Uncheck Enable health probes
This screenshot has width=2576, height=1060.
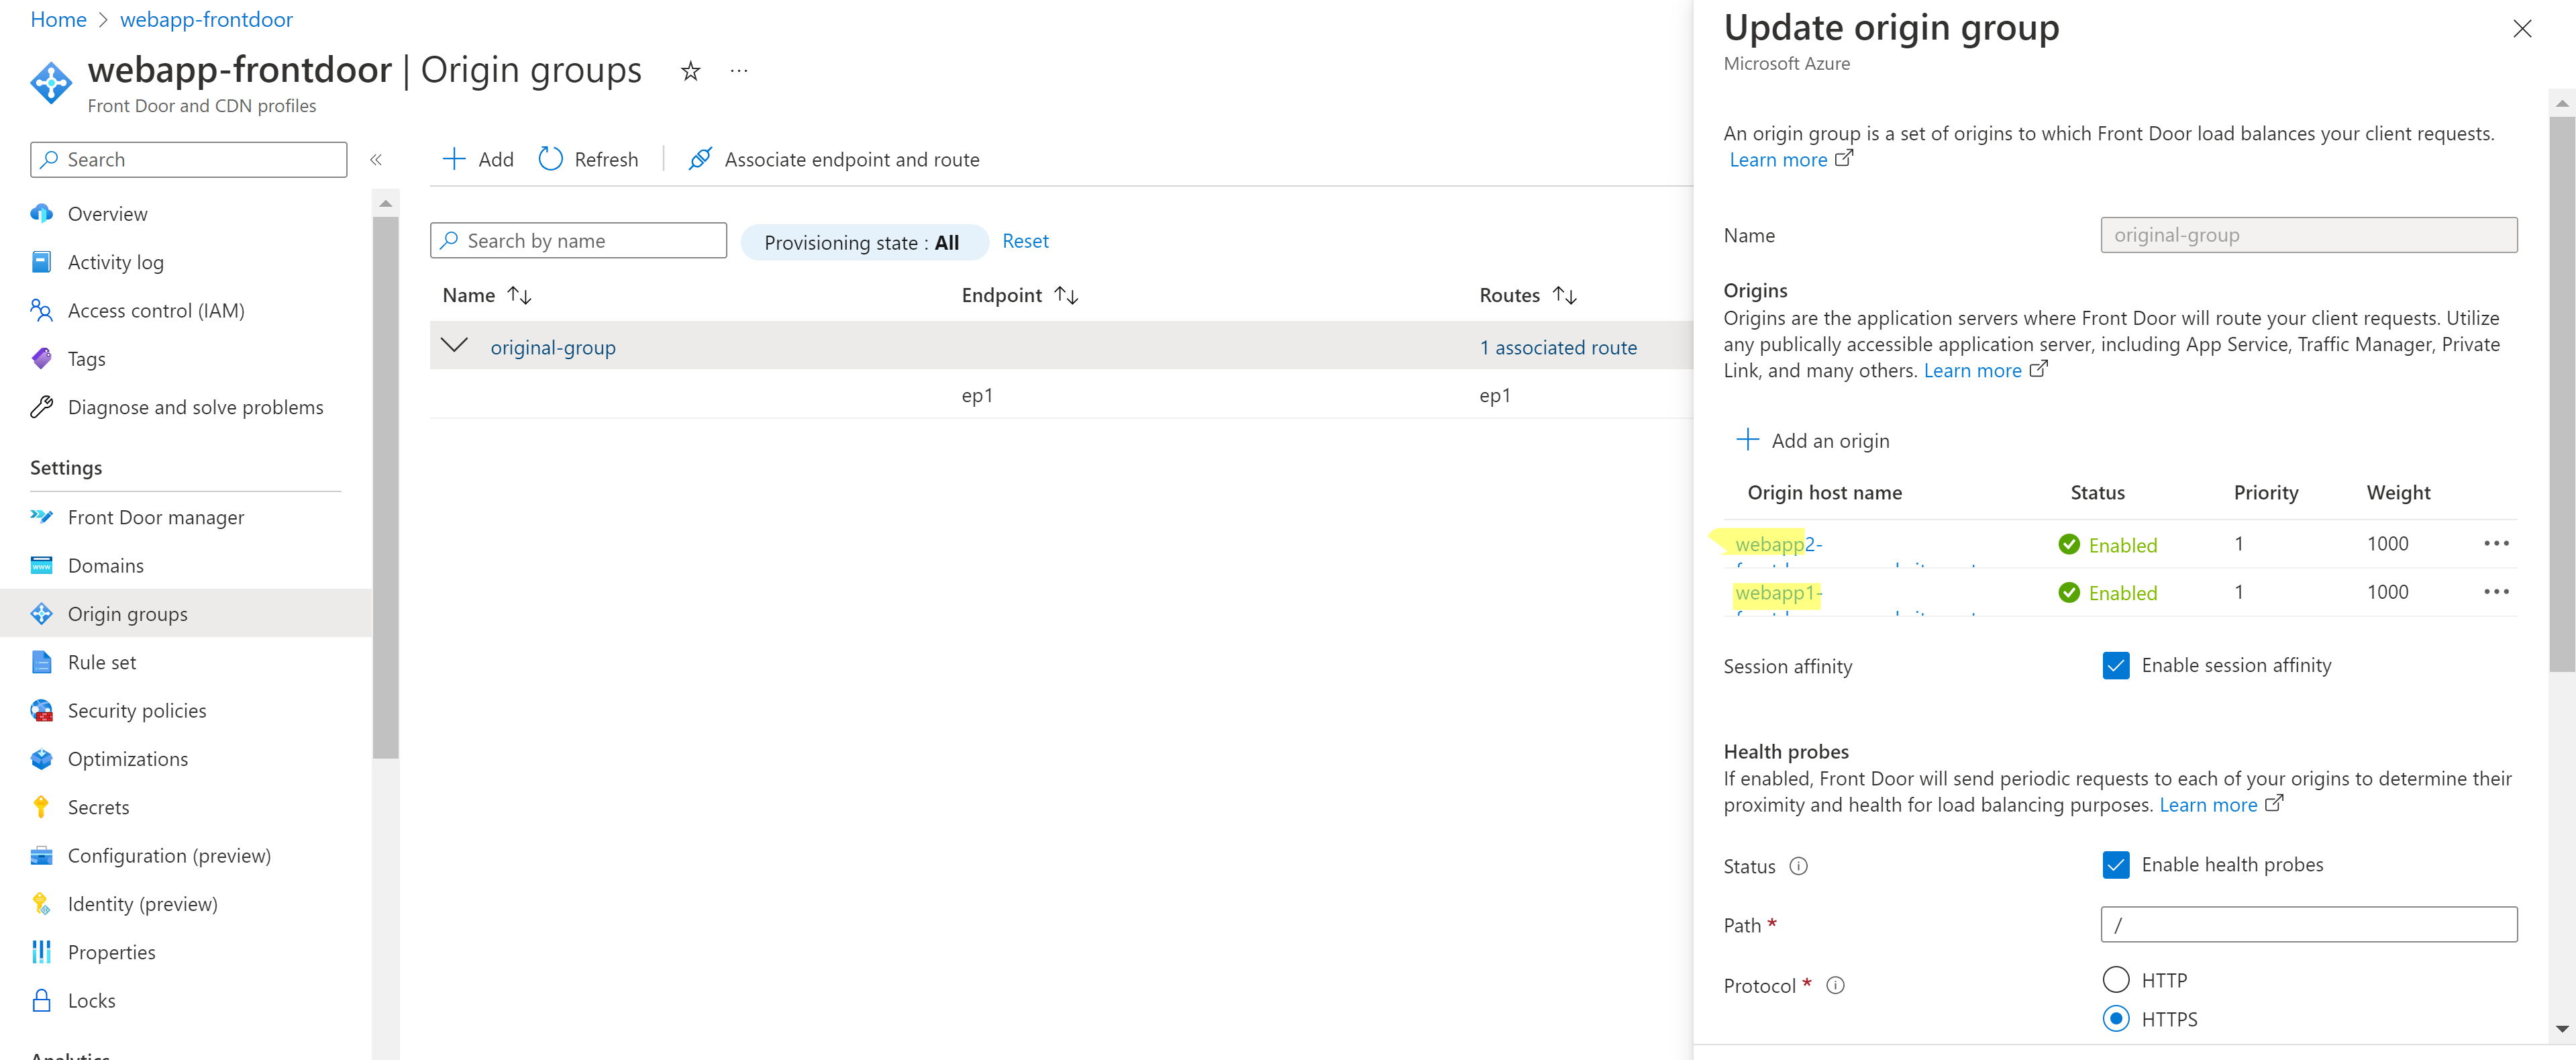[x=2116, y=865]
